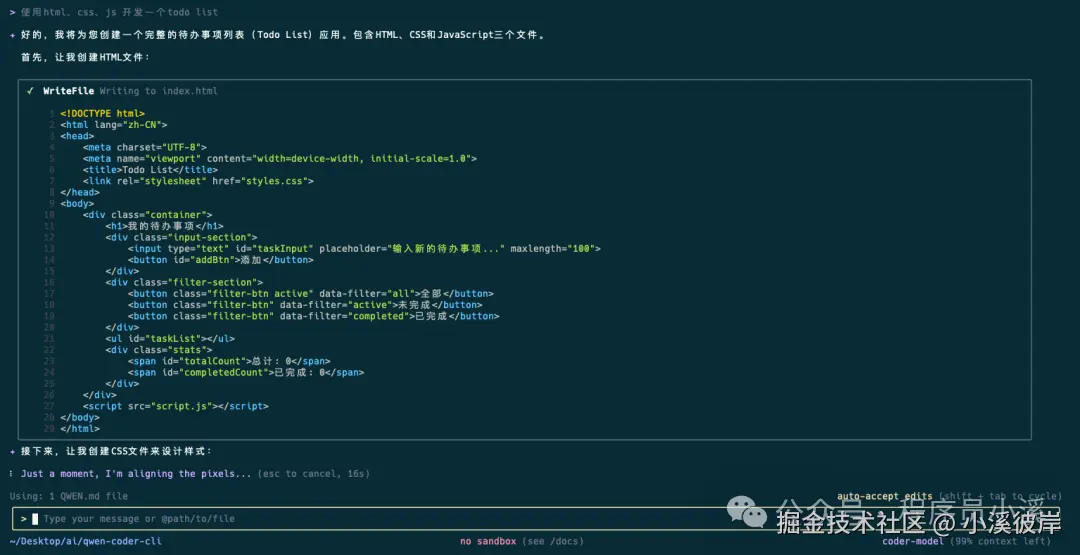Click the link stylesheet 'styles.css' line
The width and height of the screenshot is (1080, 555).
[x=198, y=181]
